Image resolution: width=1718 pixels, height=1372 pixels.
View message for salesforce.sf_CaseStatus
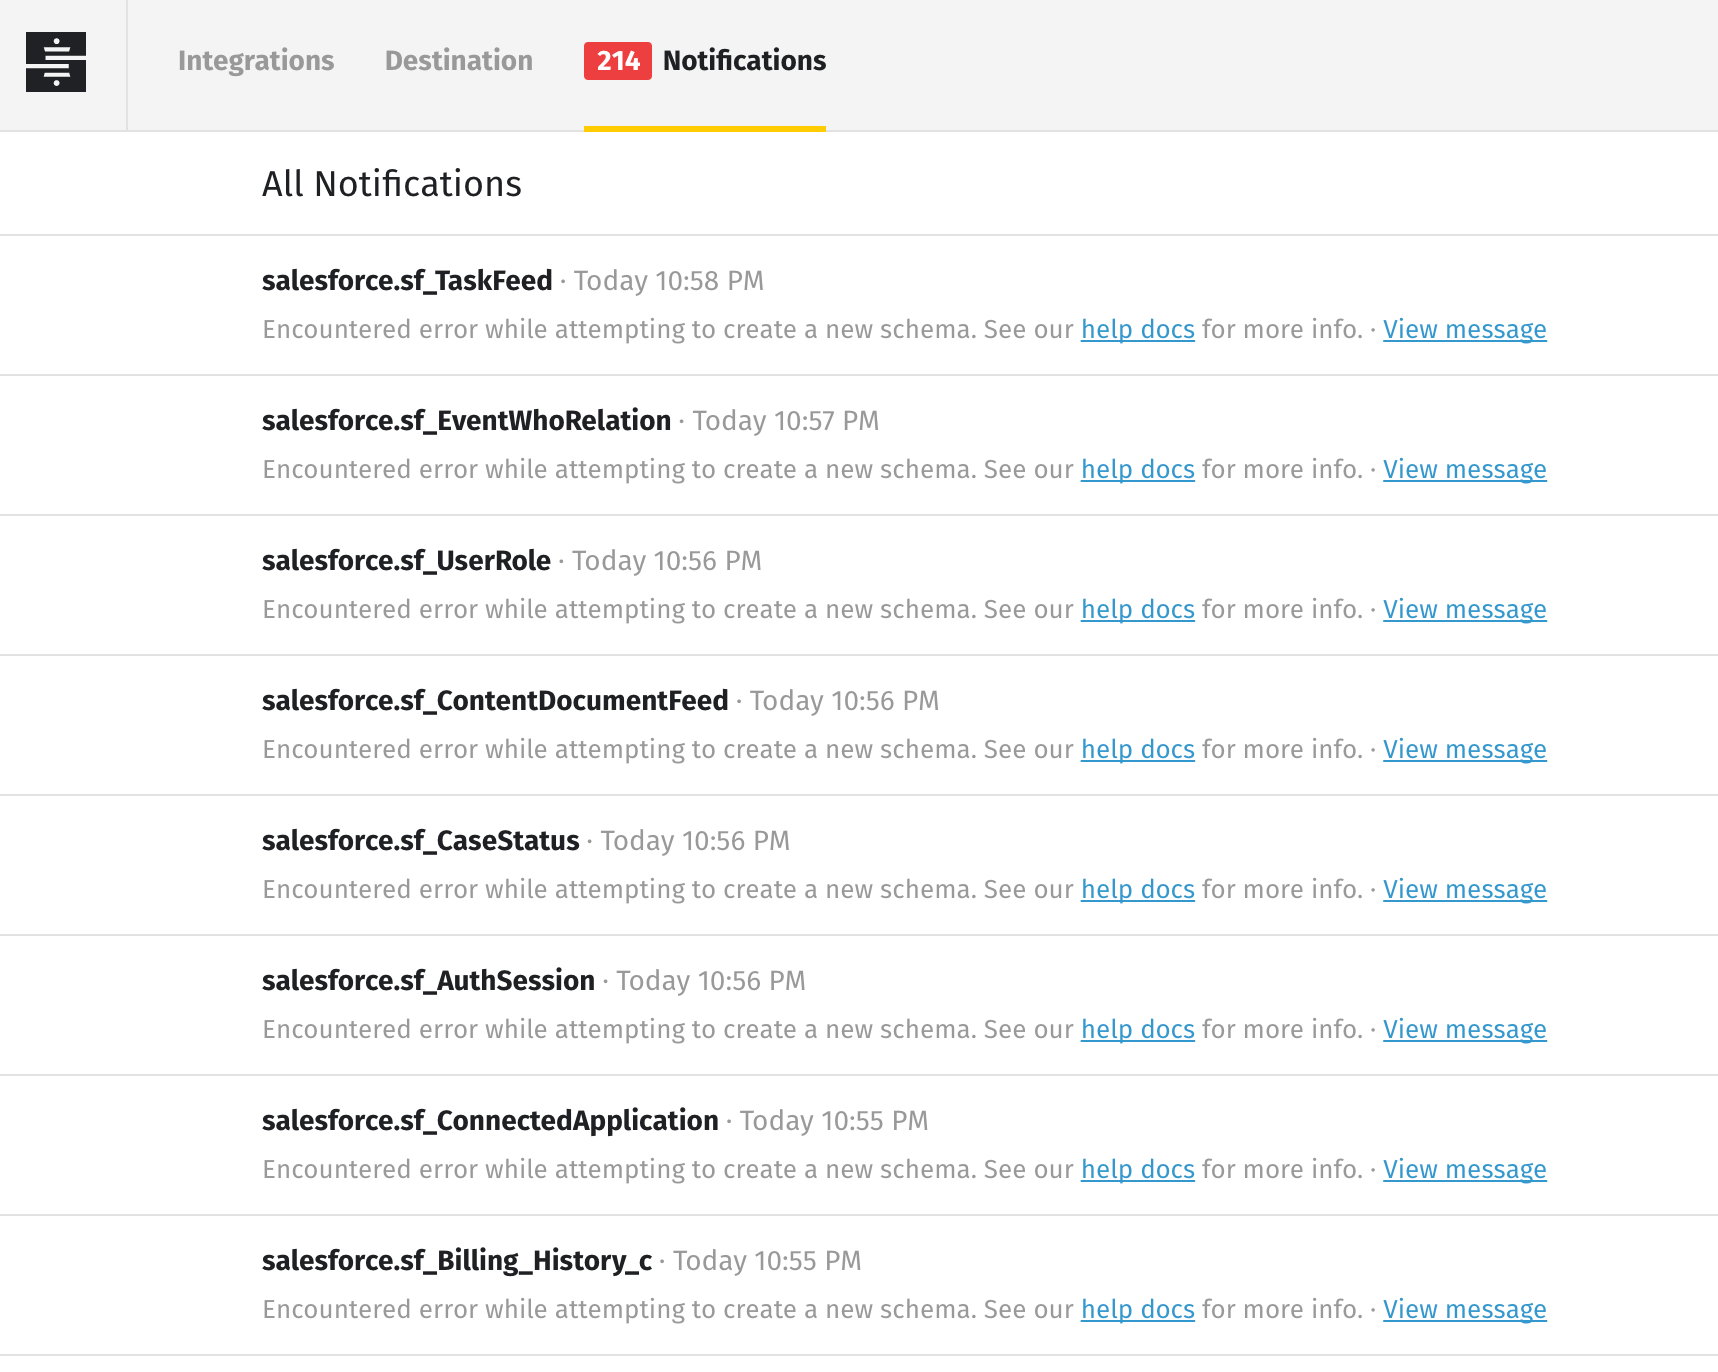pos(1465,890)
